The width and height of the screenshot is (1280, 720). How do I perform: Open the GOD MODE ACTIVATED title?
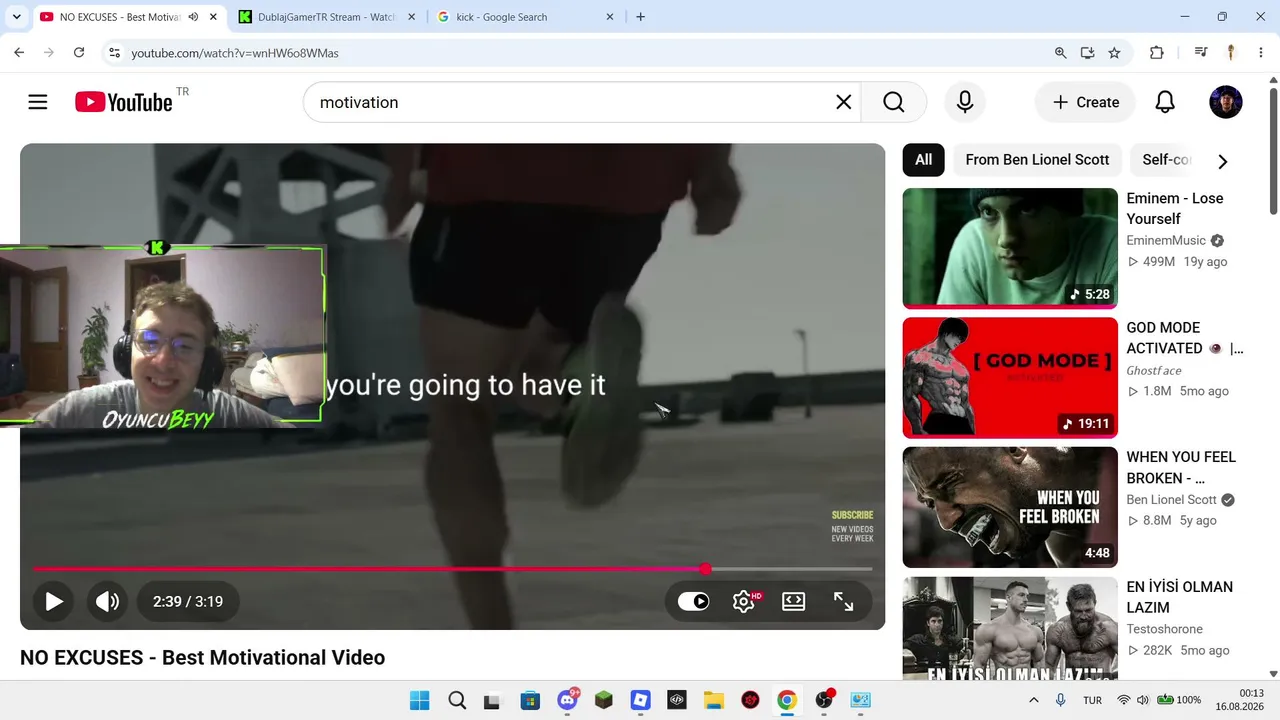pos(1185,338)
